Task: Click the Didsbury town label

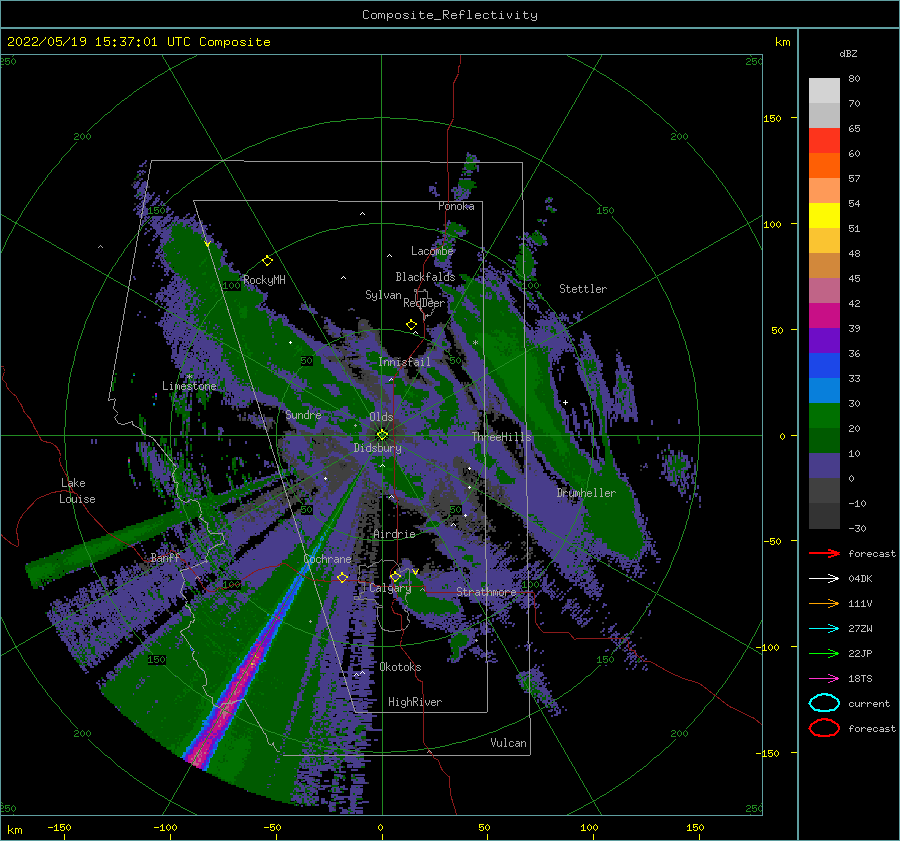Action: point(378,448)
